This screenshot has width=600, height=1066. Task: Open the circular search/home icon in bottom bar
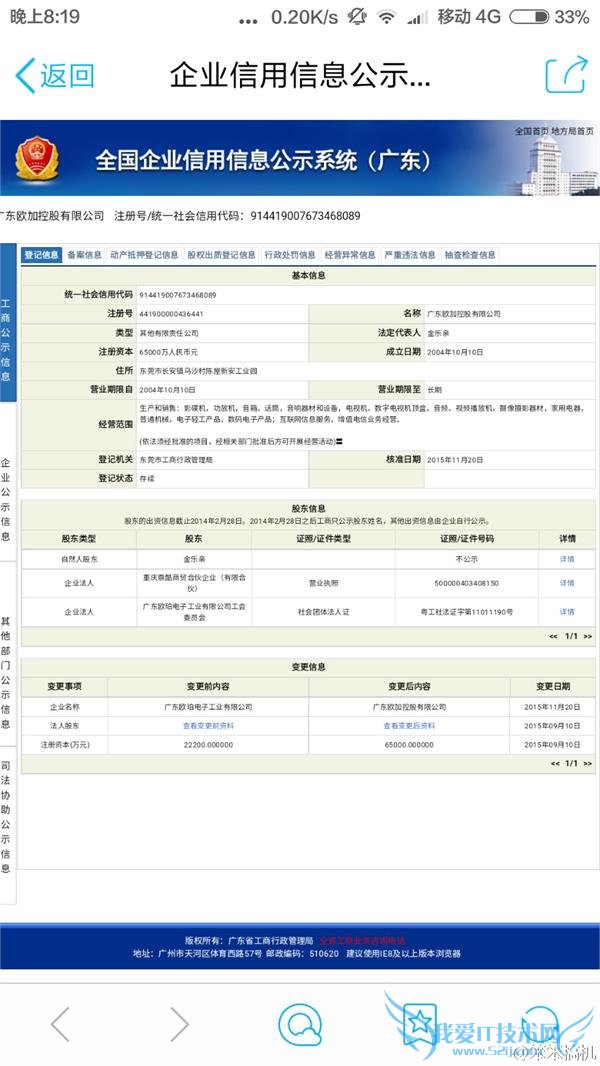(x=299, y=1023)
